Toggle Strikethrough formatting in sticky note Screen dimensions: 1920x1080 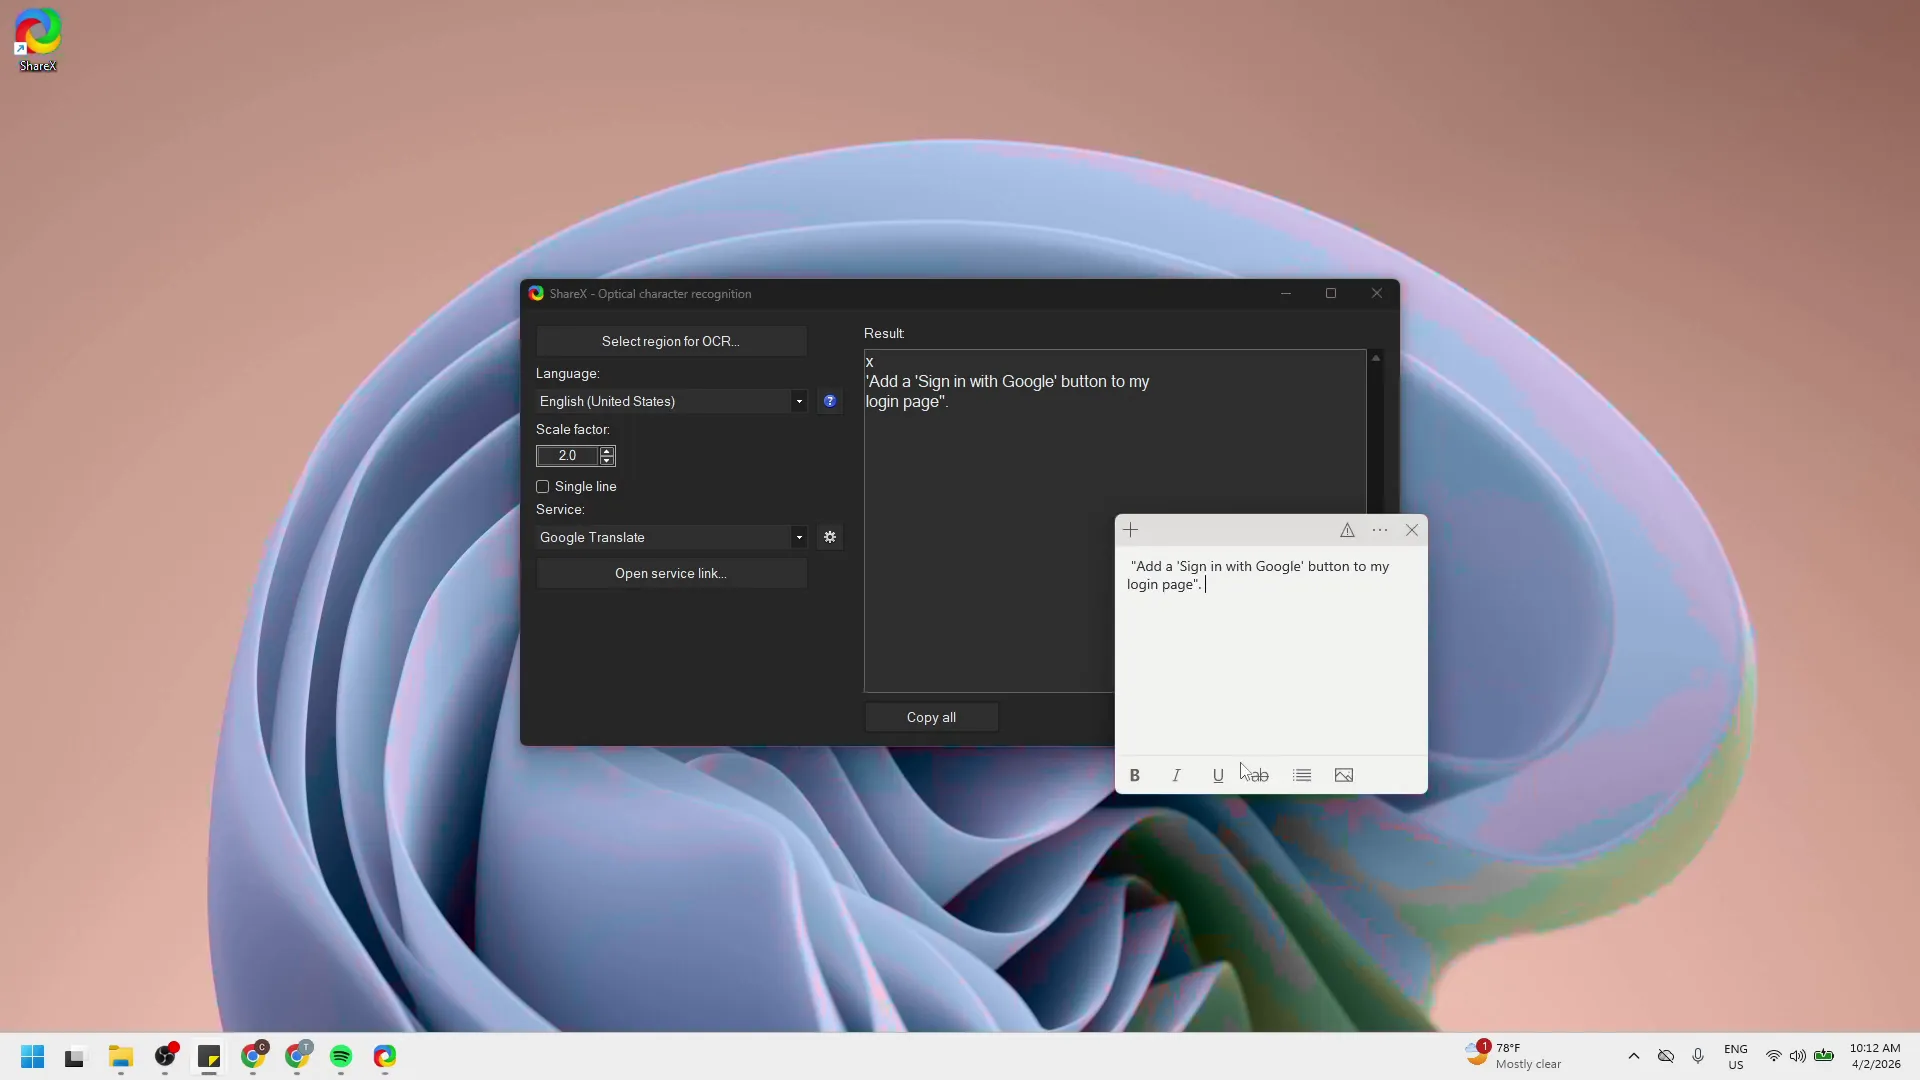1259,775
